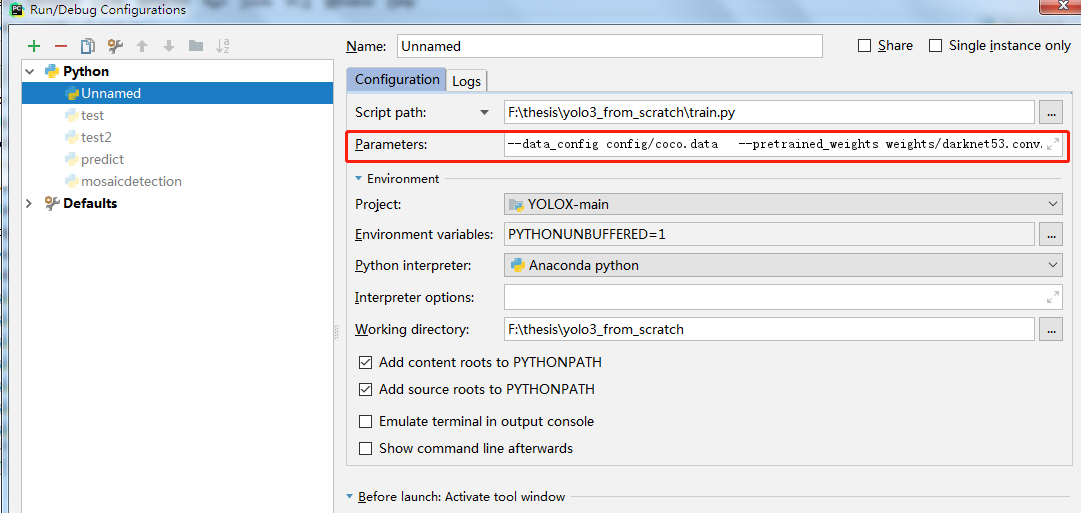Select the Unnamed configuration

(177, 93)
